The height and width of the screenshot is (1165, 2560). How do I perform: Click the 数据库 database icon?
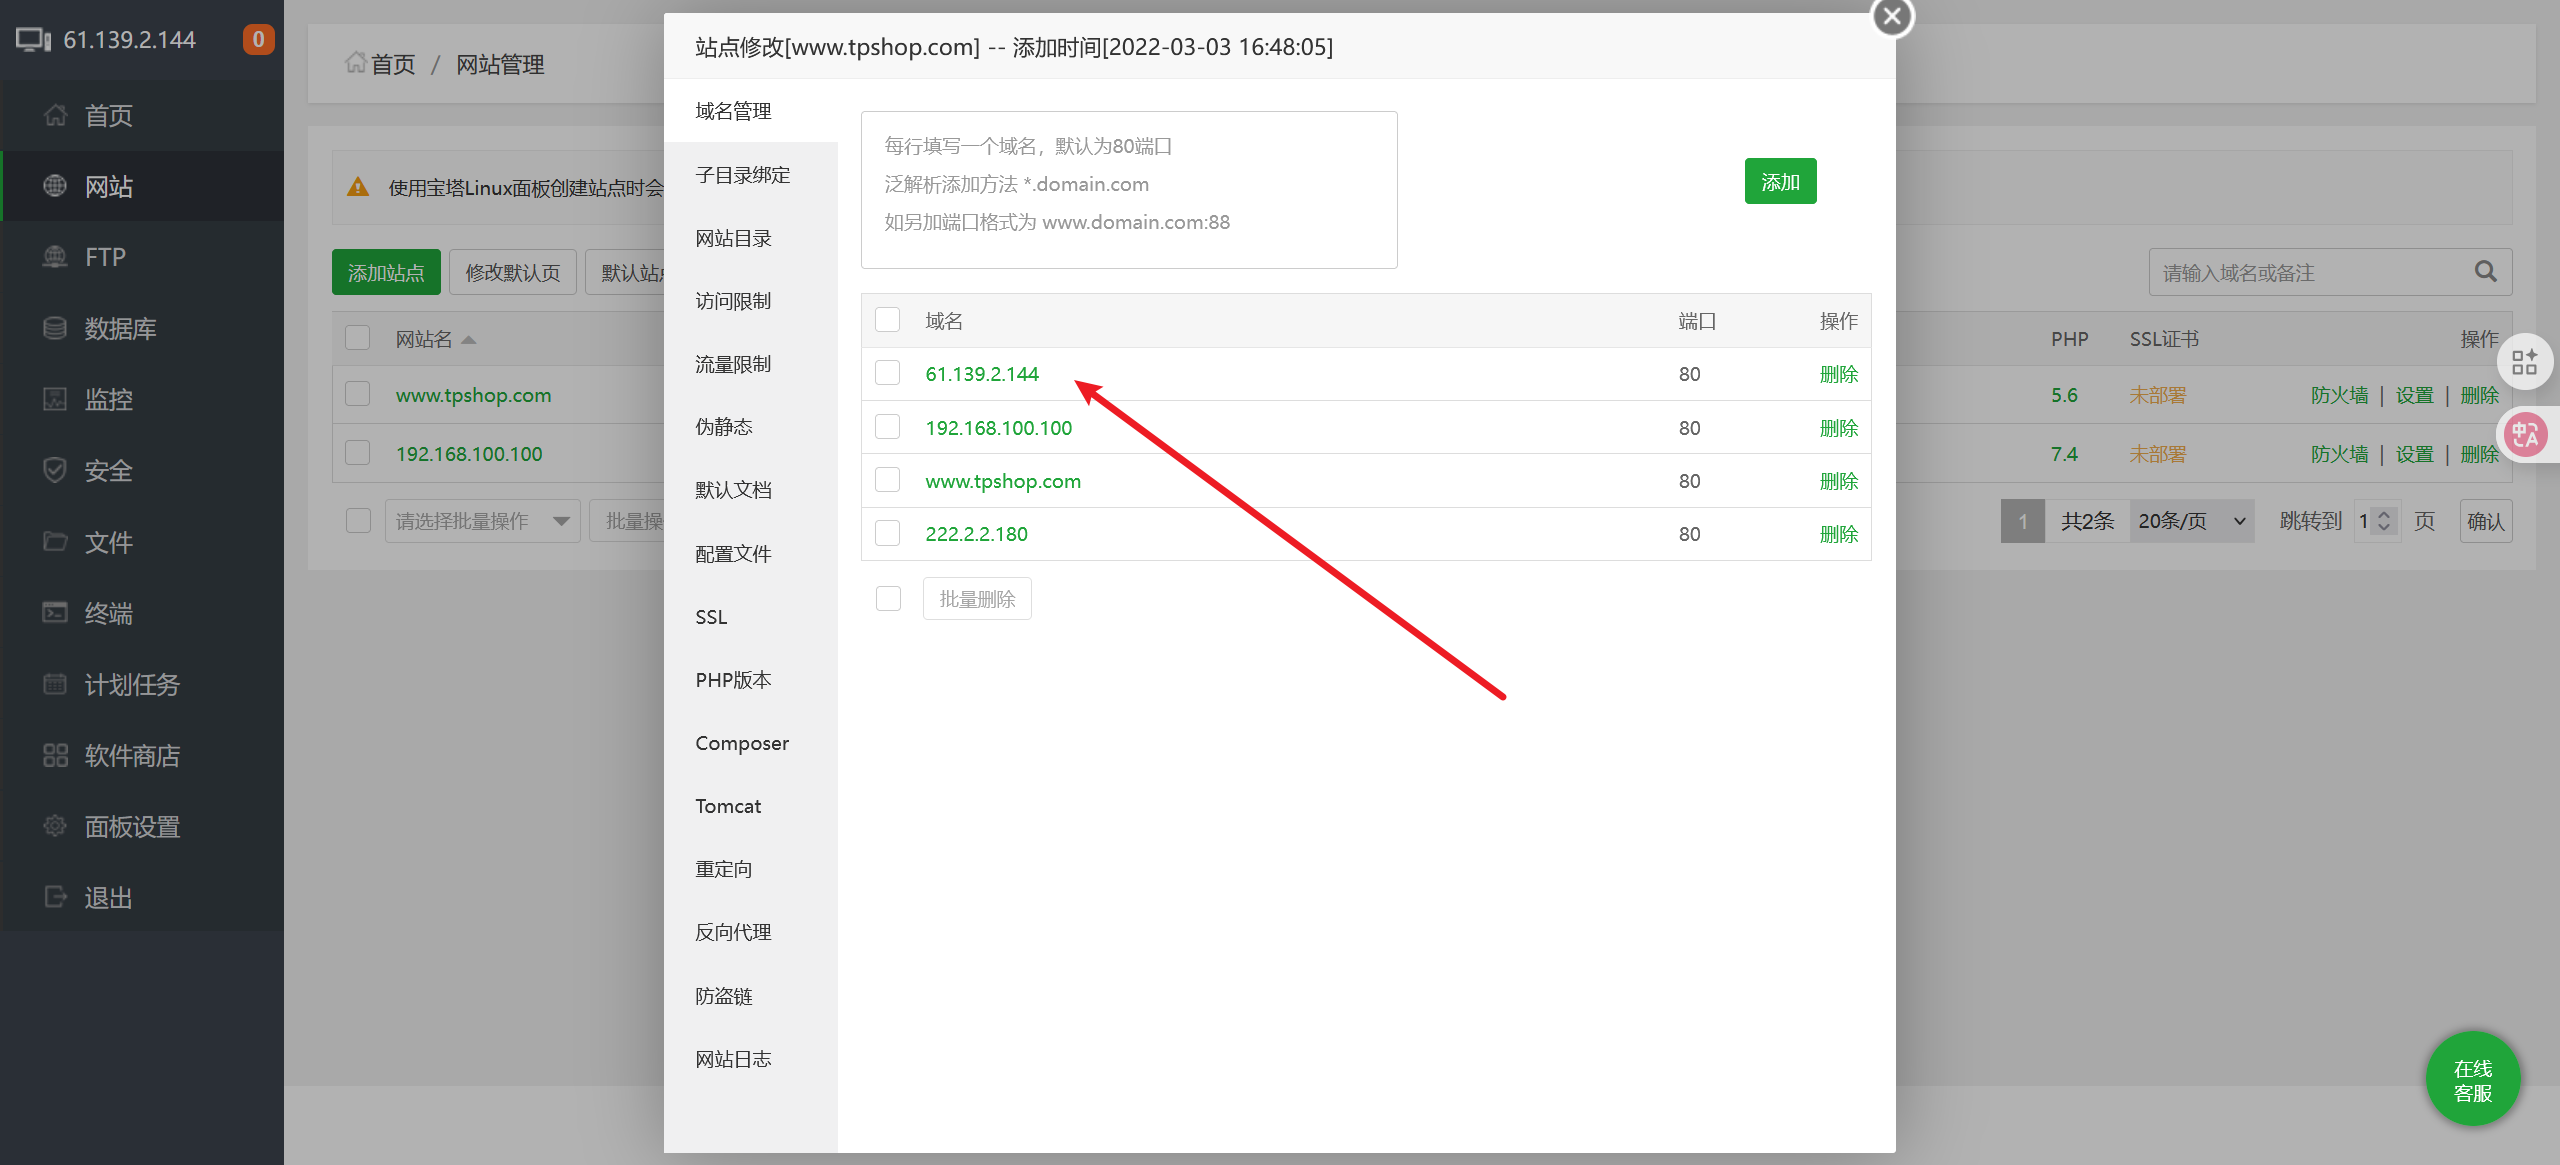(x=55, y=328)
